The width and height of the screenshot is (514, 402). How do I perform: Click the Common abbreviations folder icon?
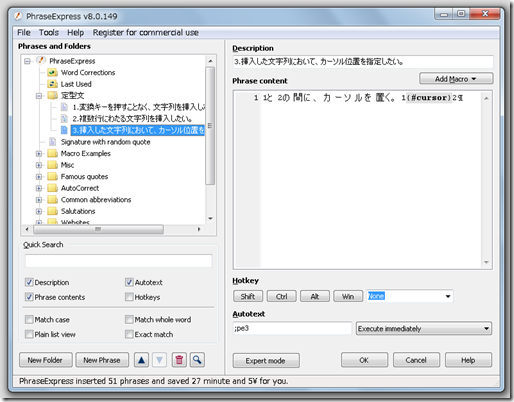coord(52,200)
